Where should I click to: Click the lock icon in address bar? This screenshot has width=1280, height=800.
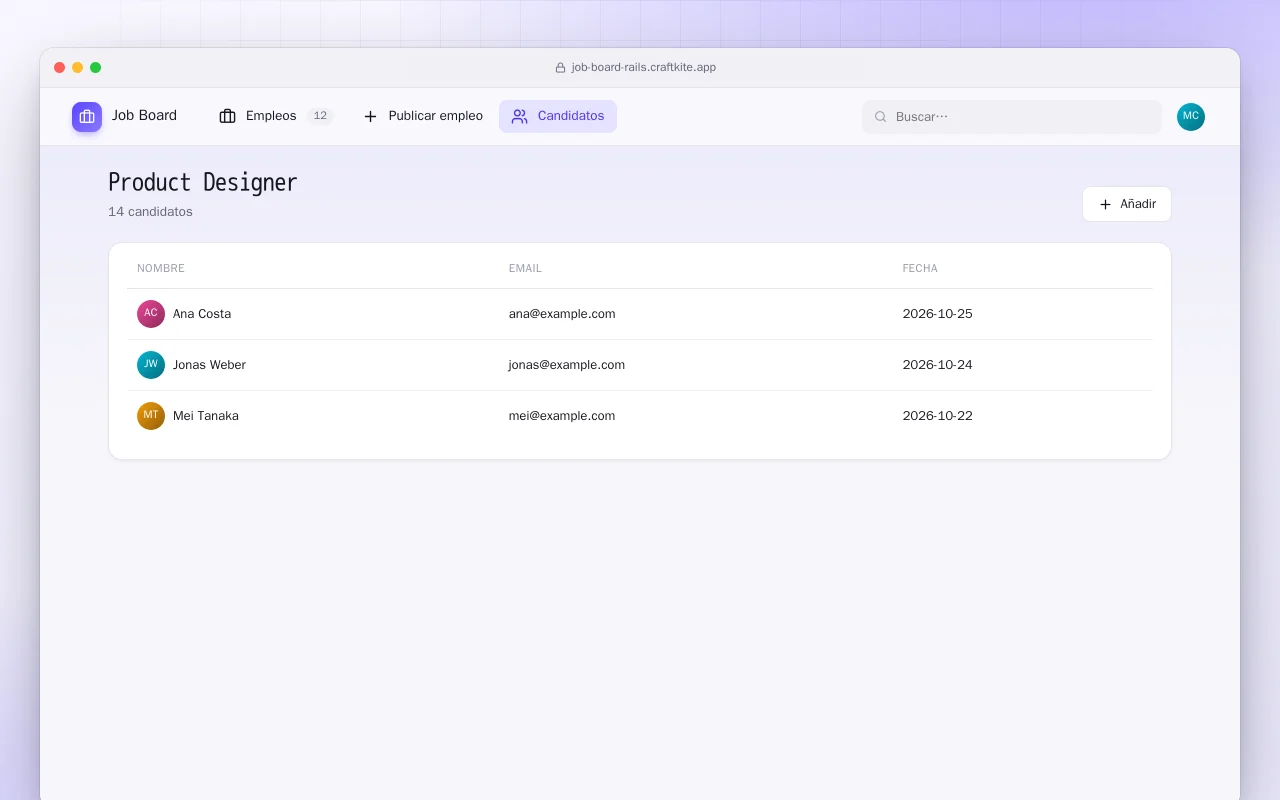[561, 68]
